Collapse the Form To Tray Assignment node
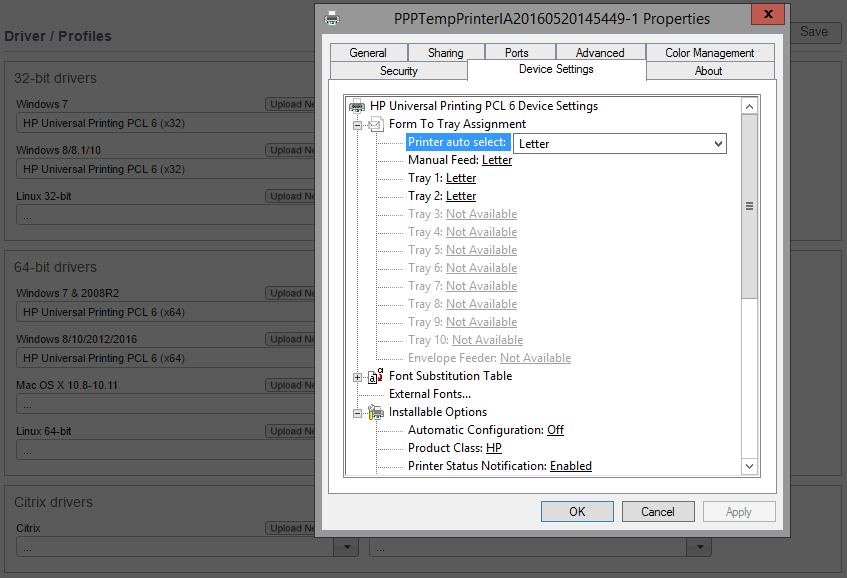This screenshot has height=578, width=847. pyautogui.click(x=358, y=125)
